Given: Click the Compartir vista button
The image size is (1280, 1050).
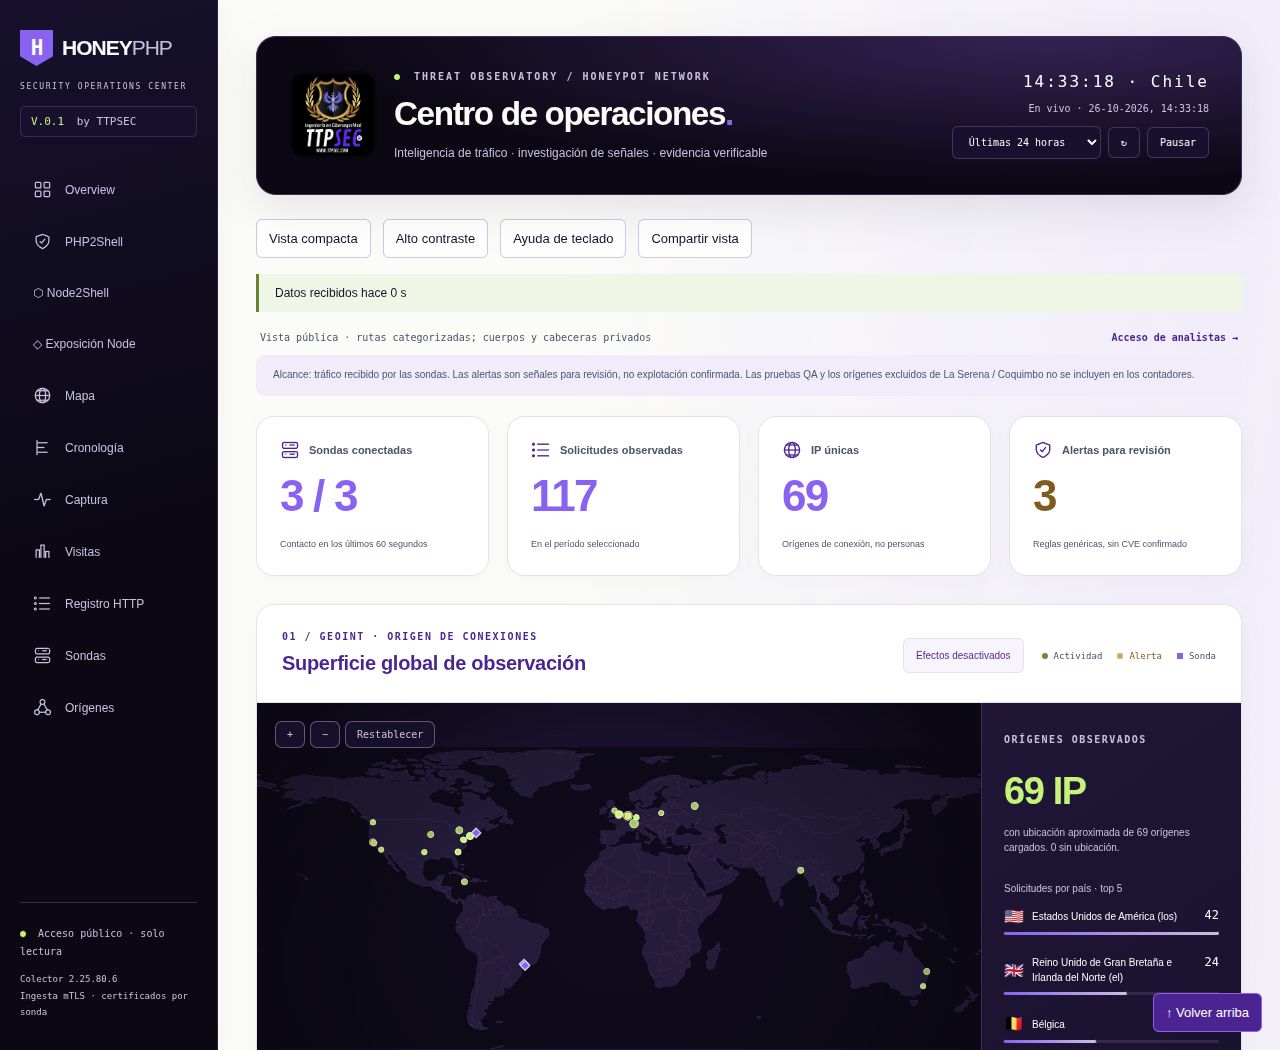Looking at the screenshot, I should 695,239.
